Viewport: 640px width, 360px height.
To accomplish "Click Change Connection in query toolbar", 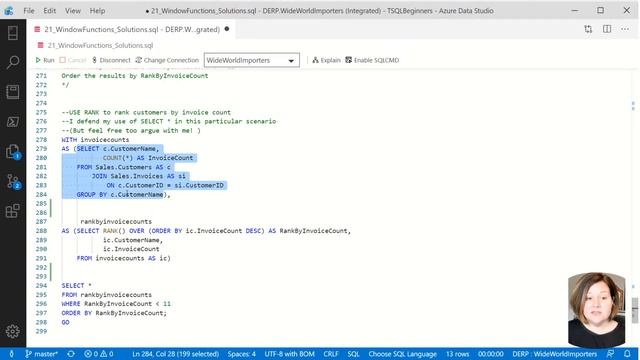I will [x=167, y=60].
